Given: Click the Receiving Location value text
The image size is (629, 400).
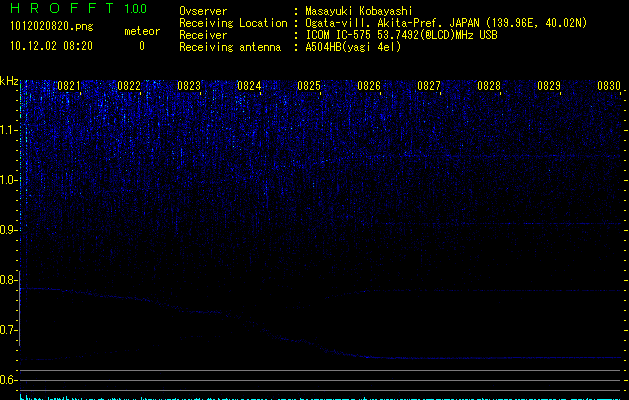Looking at the screenshot, I should coord(446,23).
